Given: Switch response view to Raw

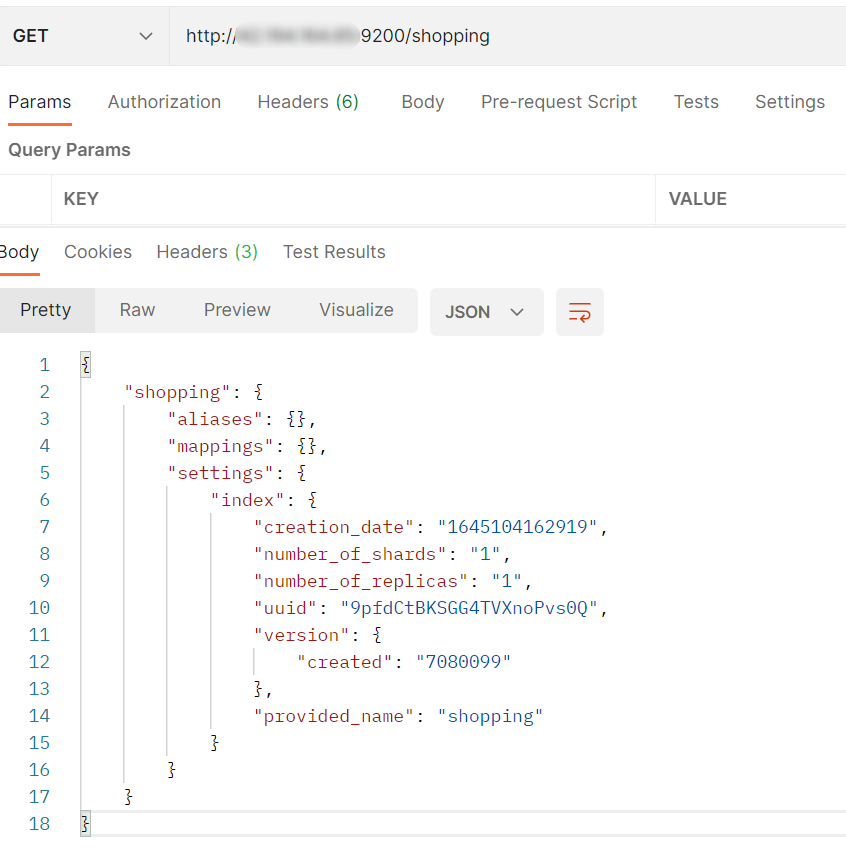Looking at the screenshot, I should pos(137,310).
